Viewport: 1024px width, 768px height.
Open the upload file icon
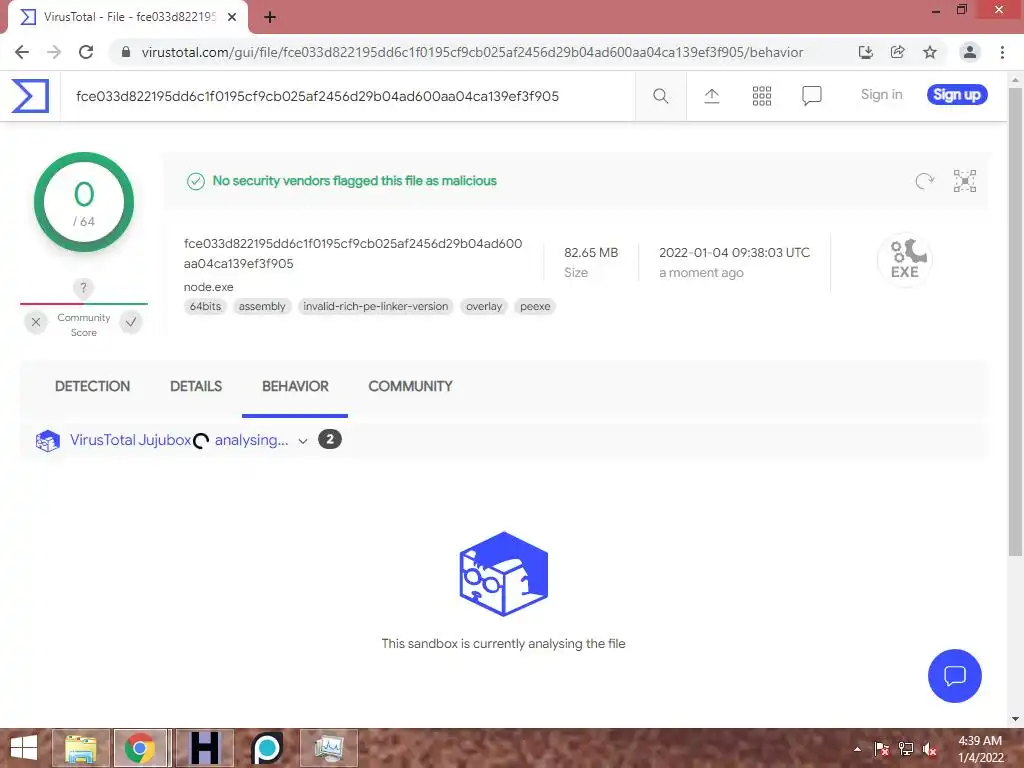(x=712, y=96)
